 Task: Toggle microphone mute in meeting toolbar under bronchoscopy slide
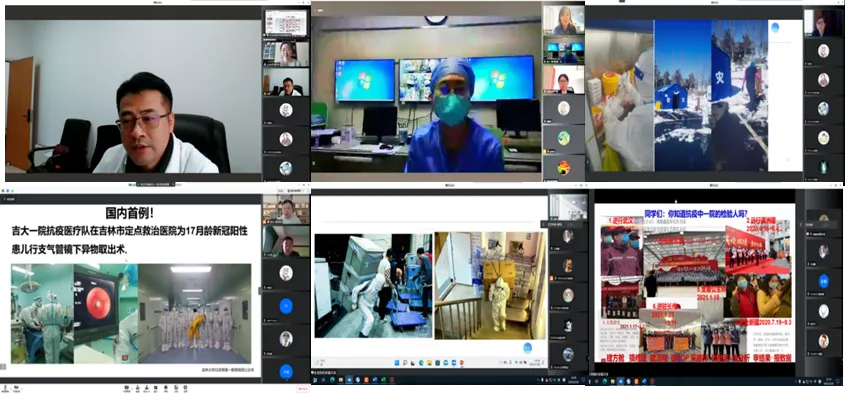[x=5, y=388]
